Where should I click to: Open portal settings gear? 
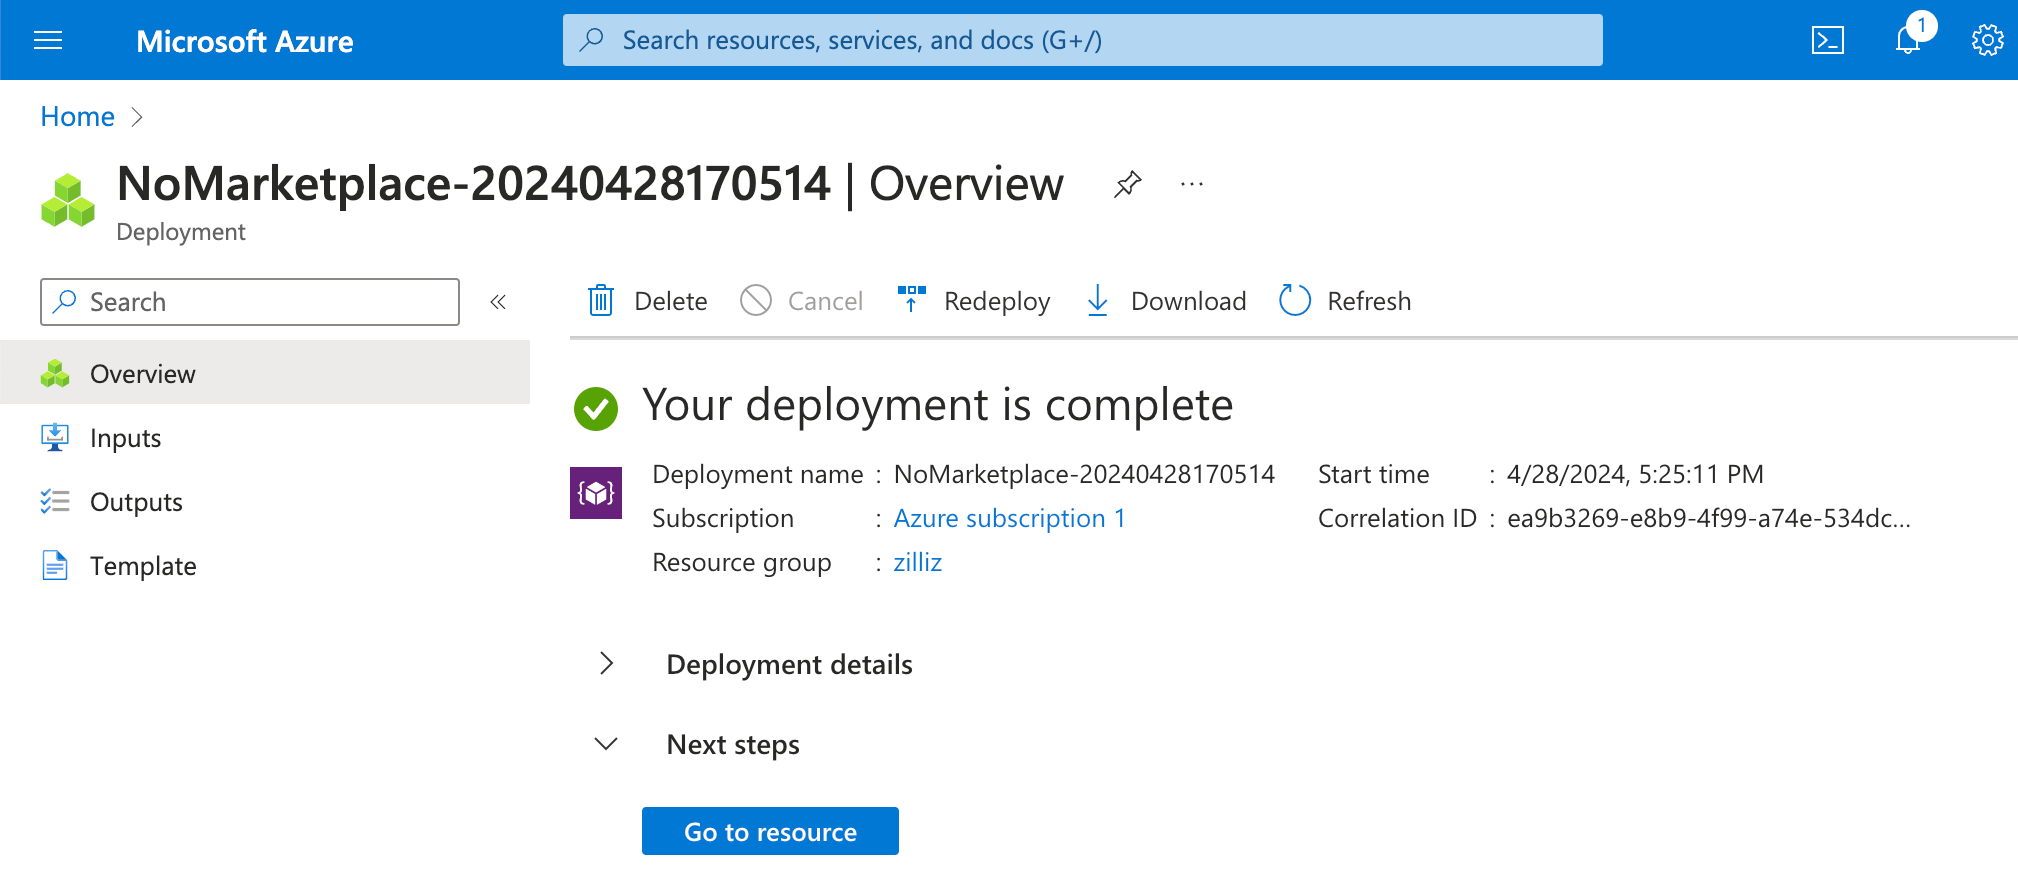pyautogui.click(x=1986, y=40)
